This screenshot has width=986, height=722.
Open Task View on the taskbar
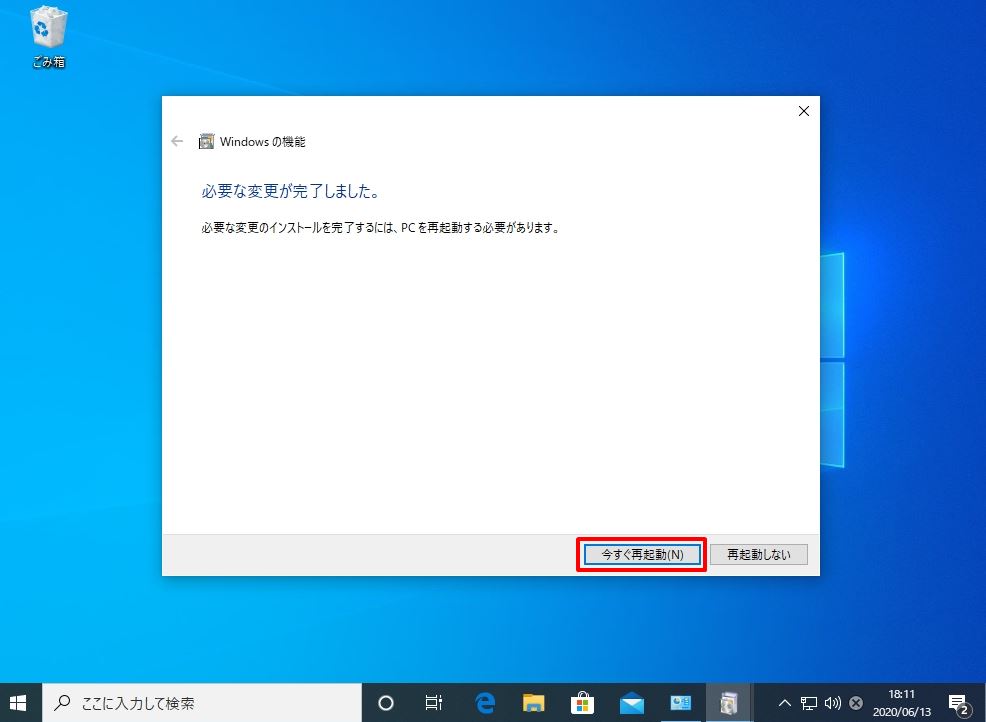point(434,703)
